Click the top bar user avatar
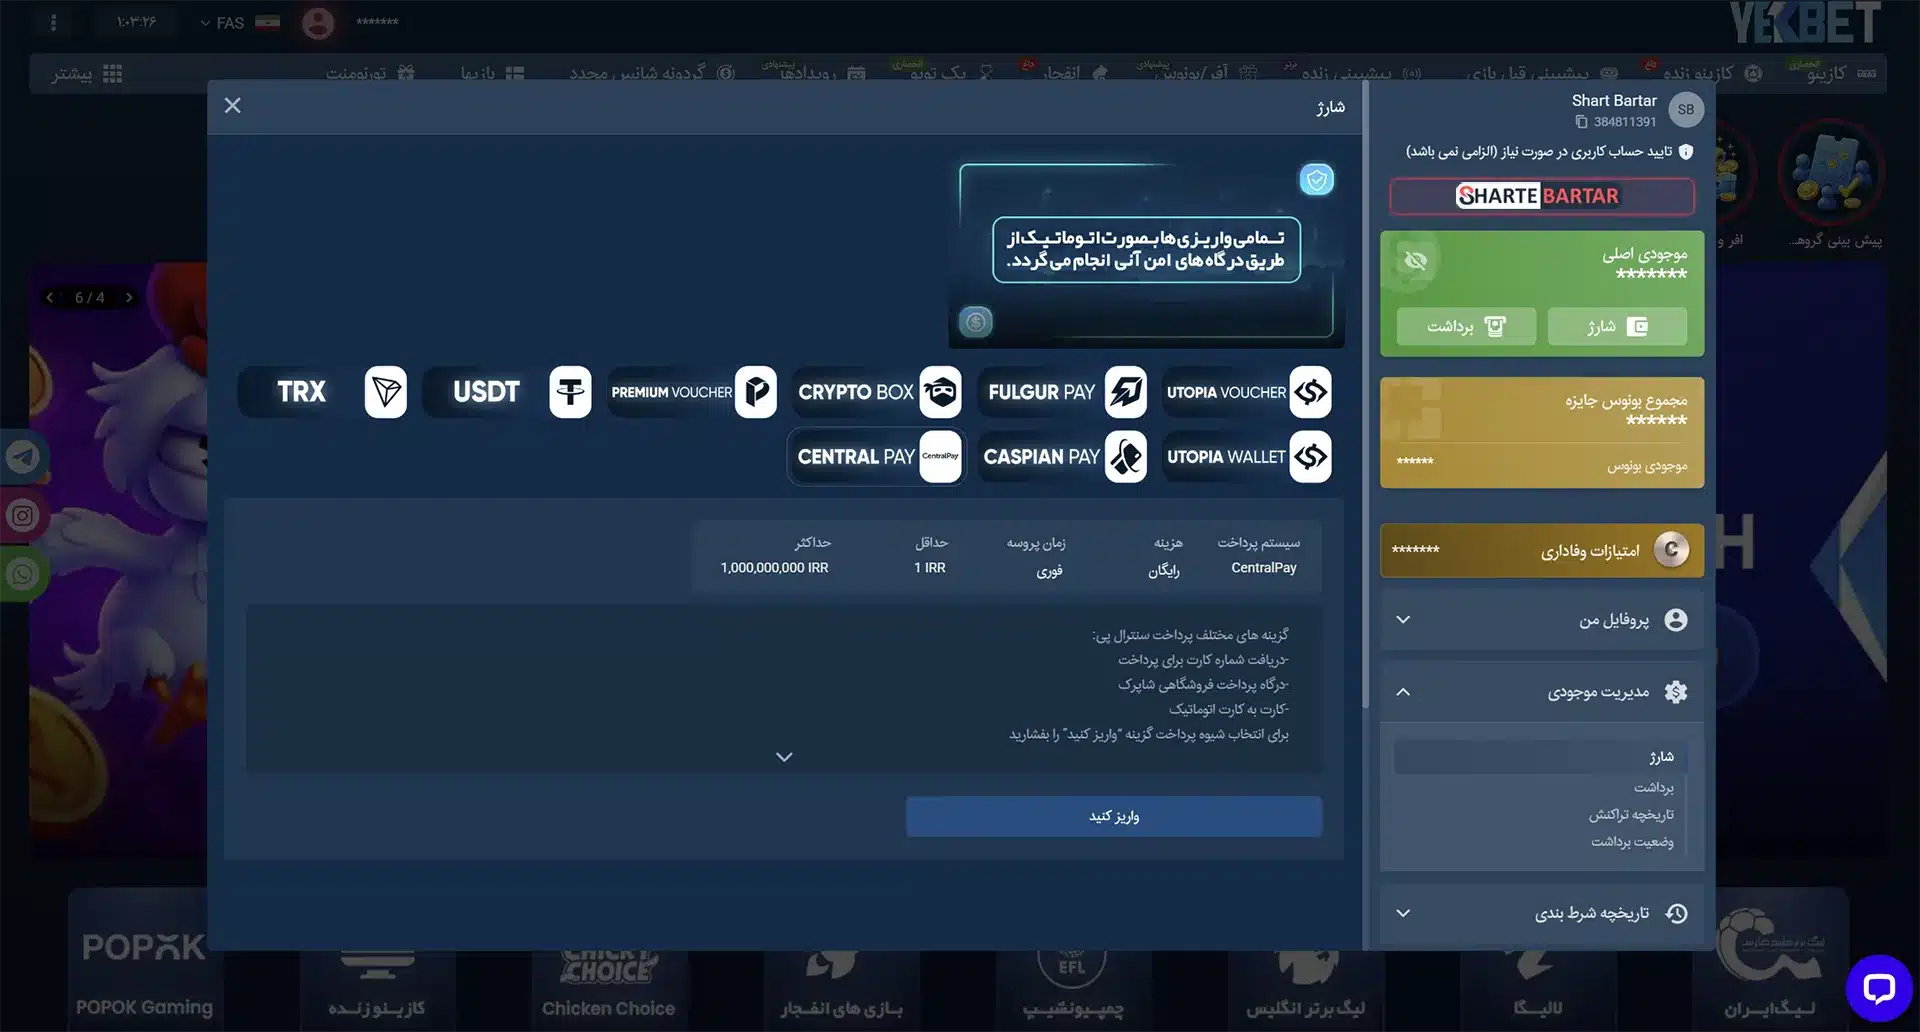The width and height of the screenshot is (1920, 1032). click(x=318, y=23)
